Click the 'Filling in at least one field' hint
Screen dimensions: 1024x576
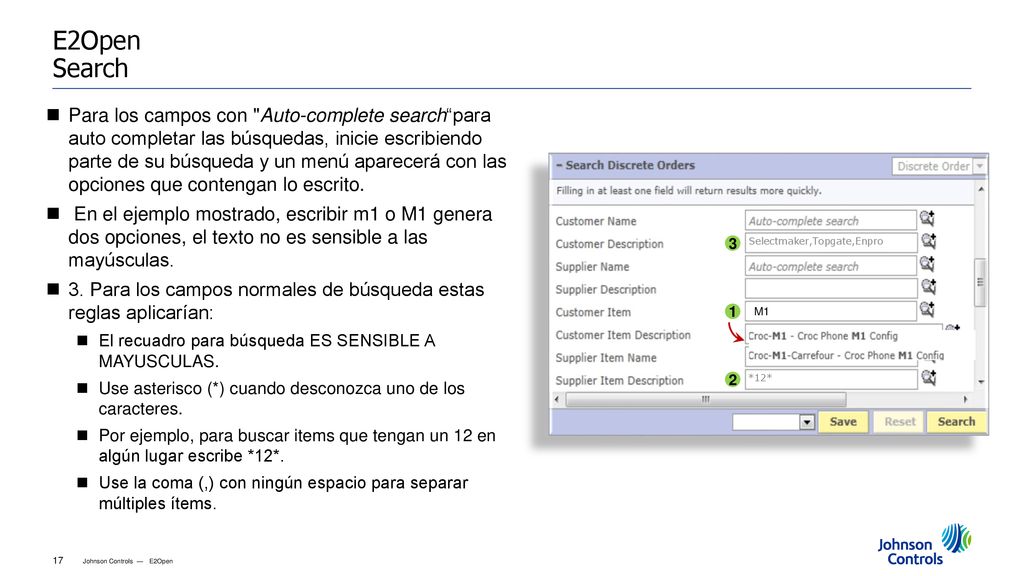point(689,191)
